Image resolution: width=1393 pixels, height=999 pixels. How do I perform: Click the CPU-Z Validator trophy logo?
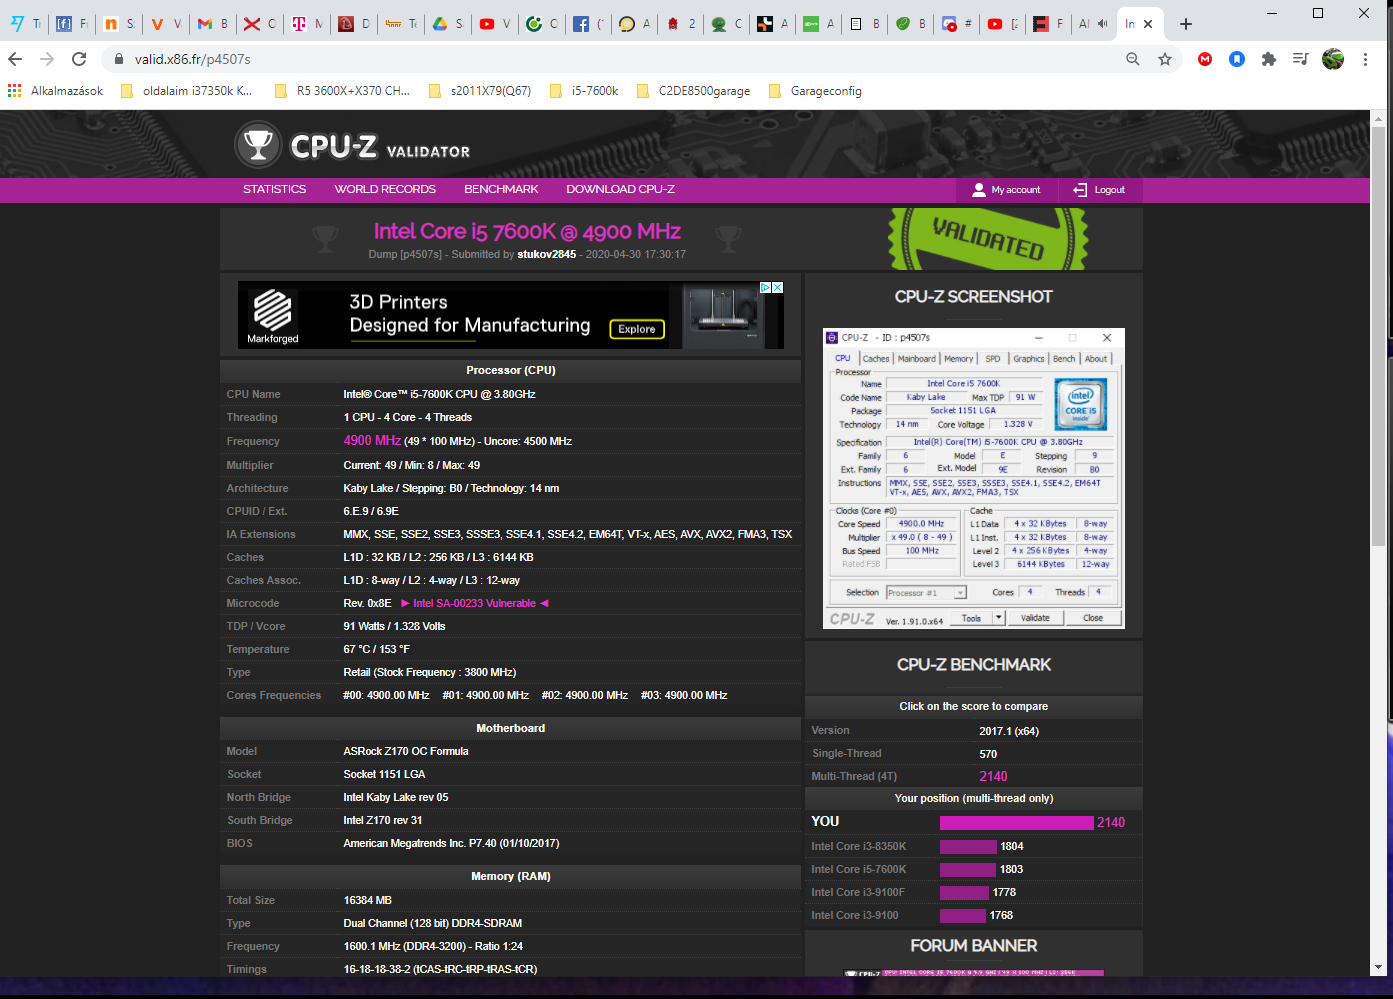pyautogui.click(x=258, y=146)
